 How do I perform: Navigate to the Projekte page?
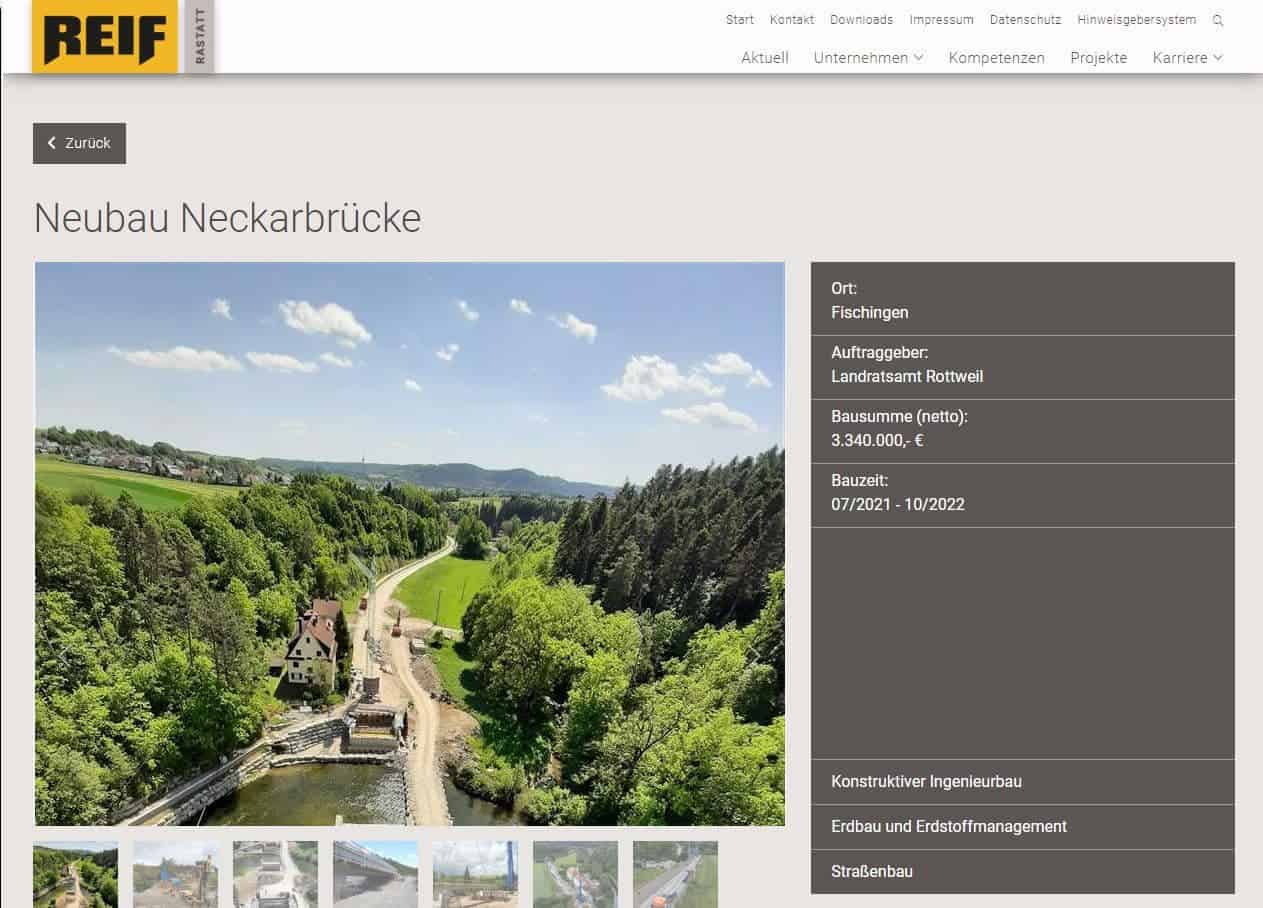(1098, 58)
